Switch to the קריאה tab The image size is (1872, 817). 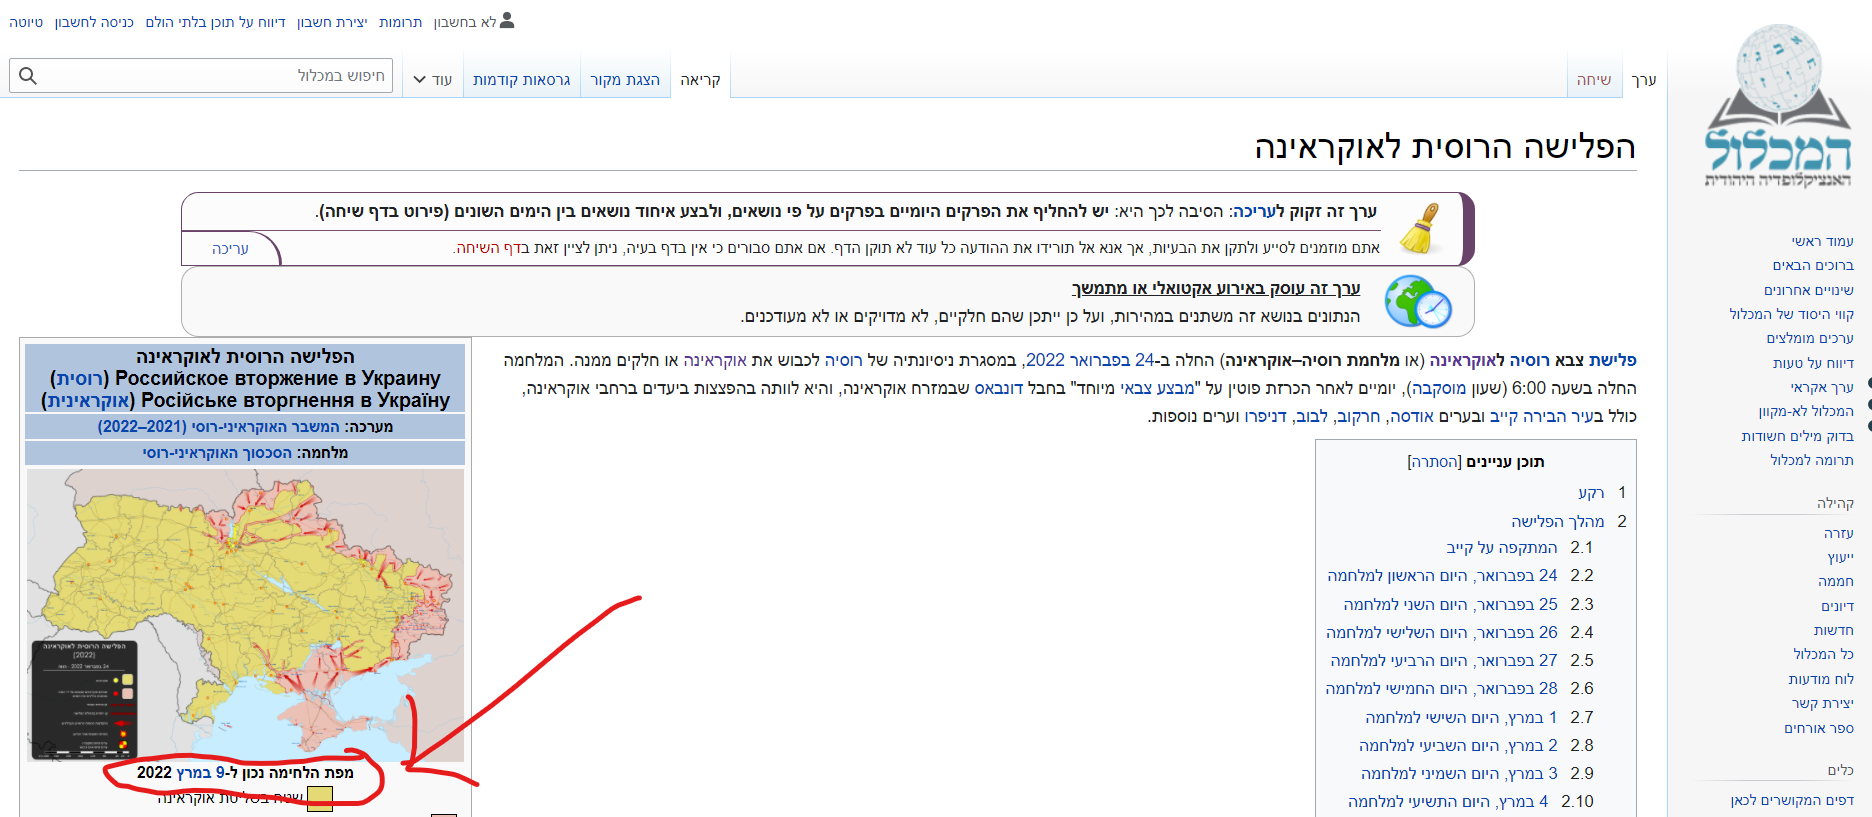pos(700,80)
